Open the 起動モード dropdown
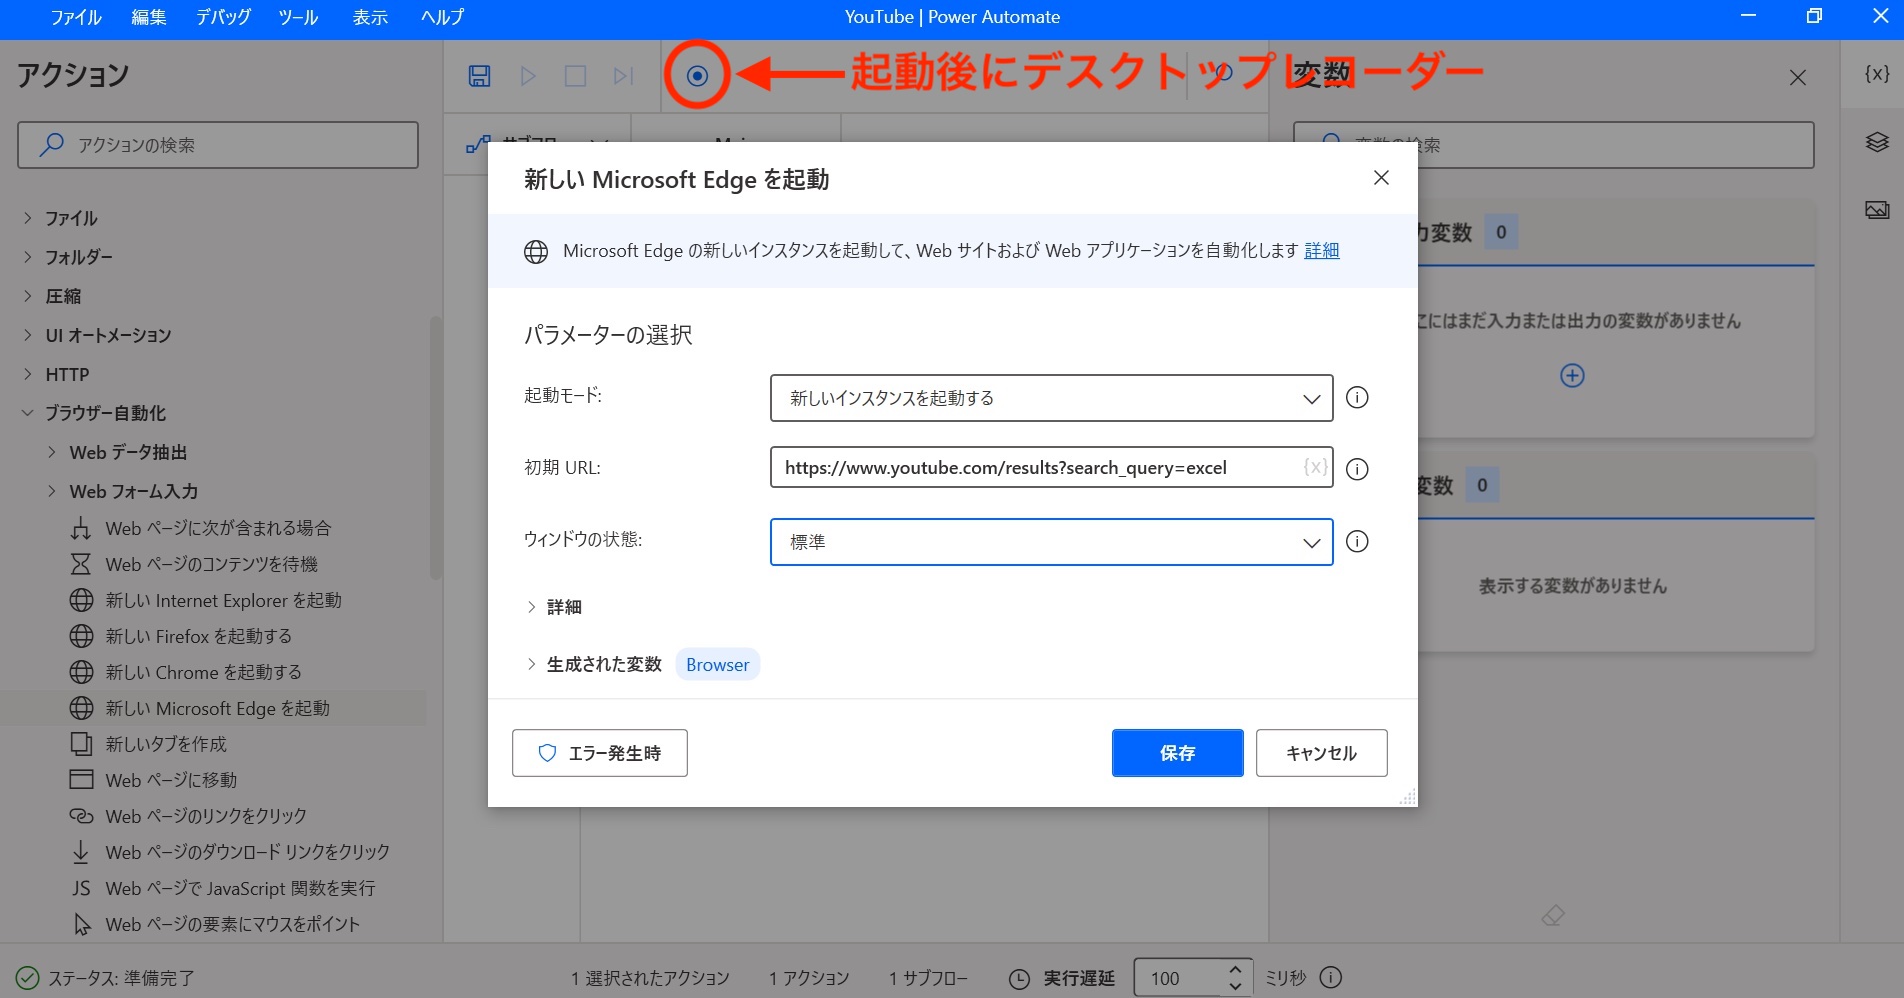 pos(1051,398)
